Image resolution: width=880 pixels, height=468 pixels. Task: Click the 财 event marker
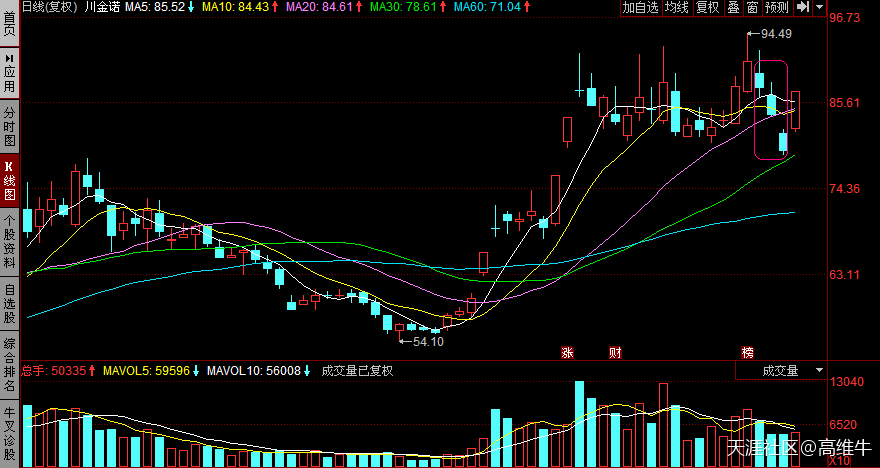(615, 352)
